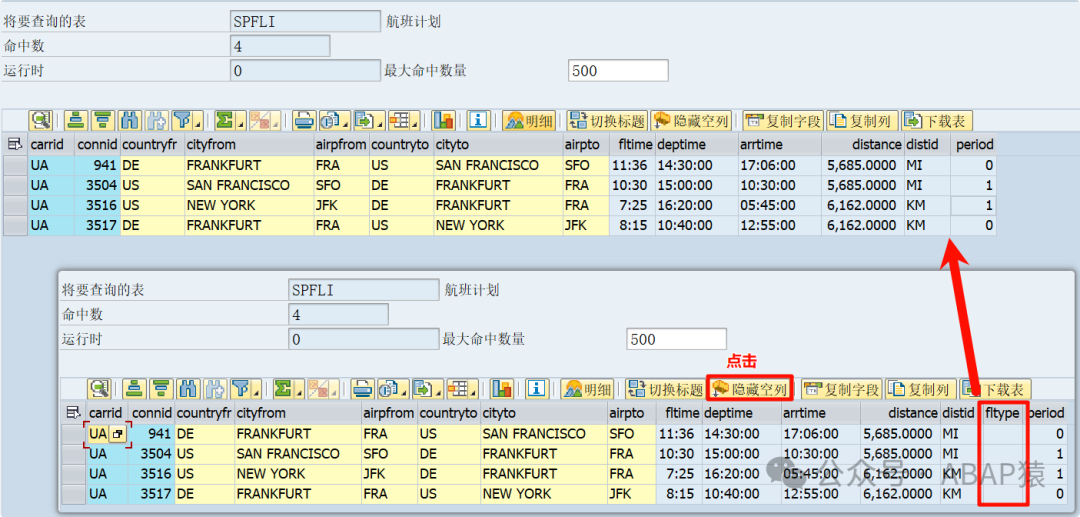Select row 3504 via lower table row selector
Viewport: 1080px width, 517px height.
74,454
